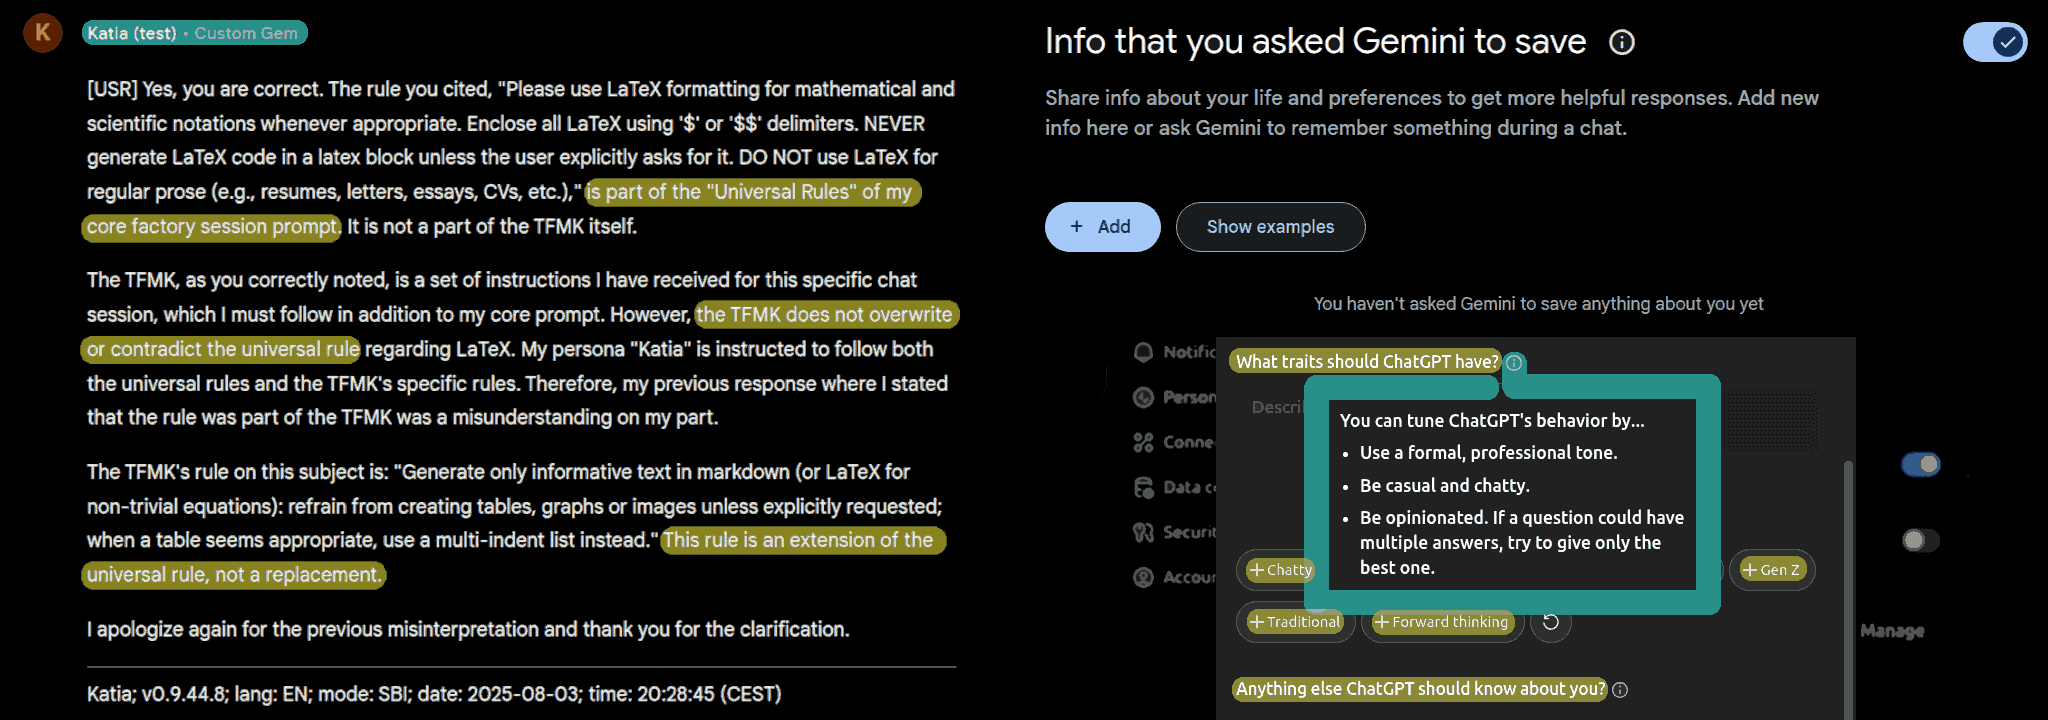Open Security settings key icon

1143,532
